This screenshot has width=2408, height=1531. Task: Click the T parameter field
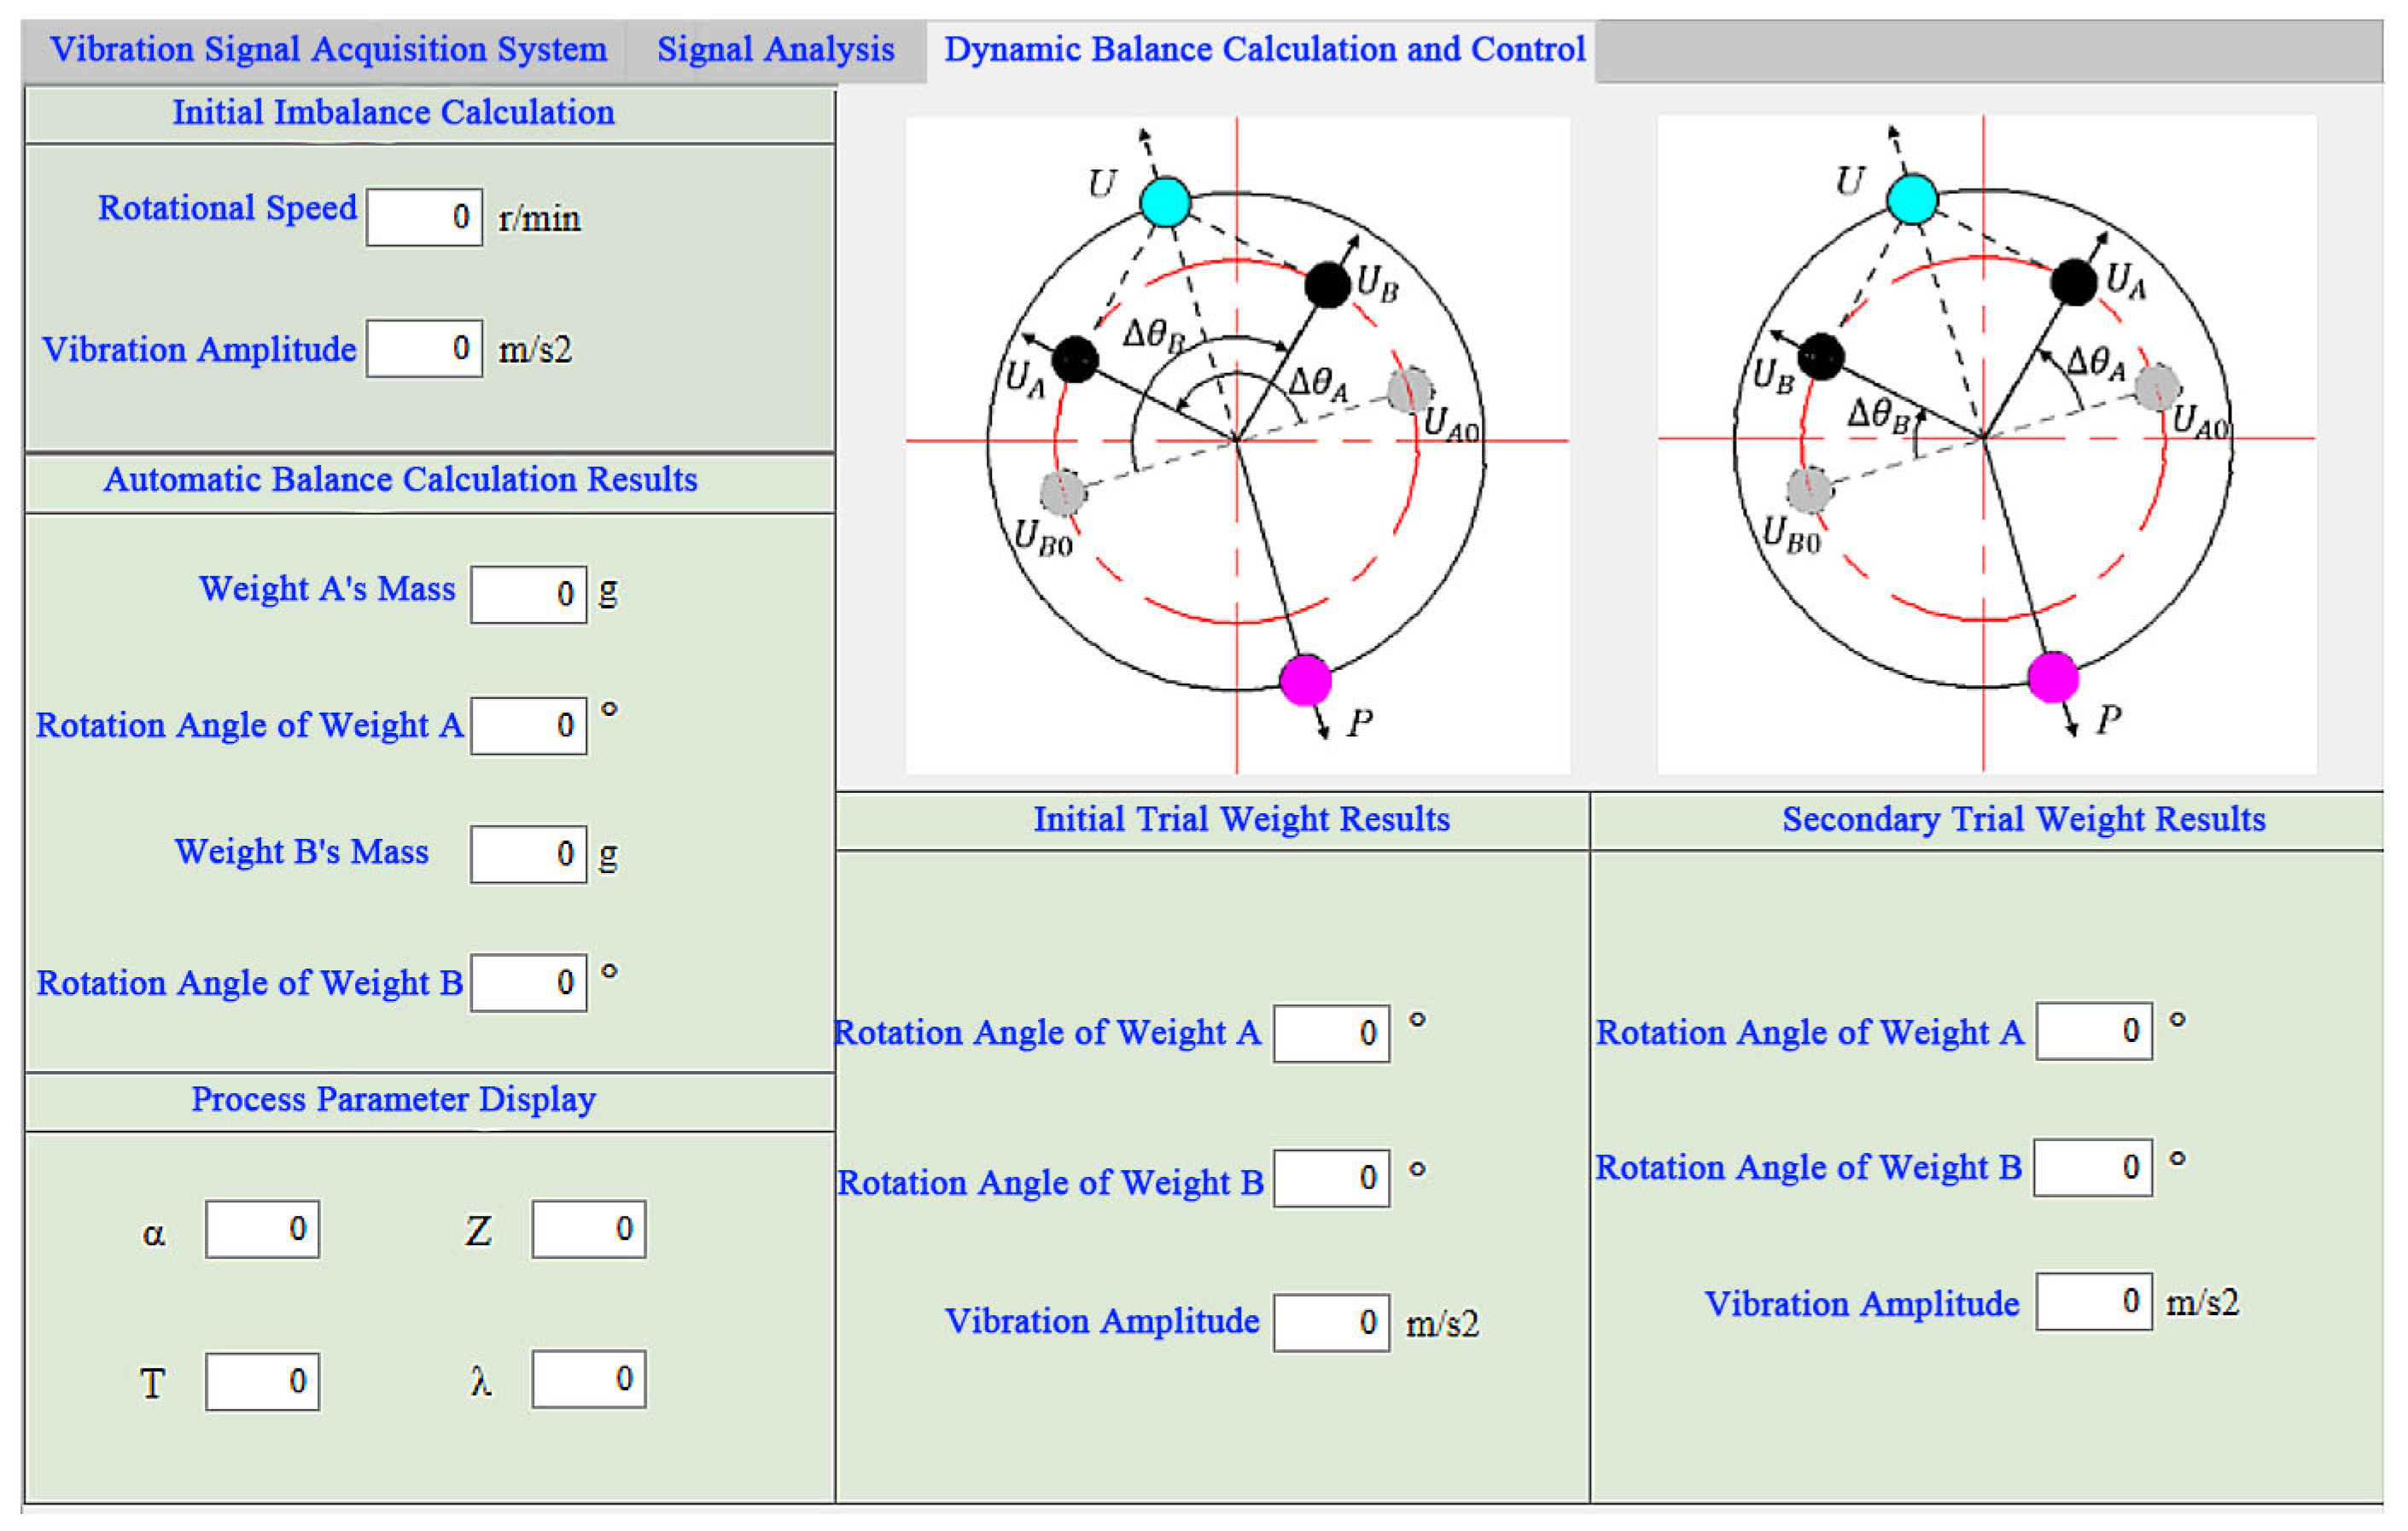262,1382
